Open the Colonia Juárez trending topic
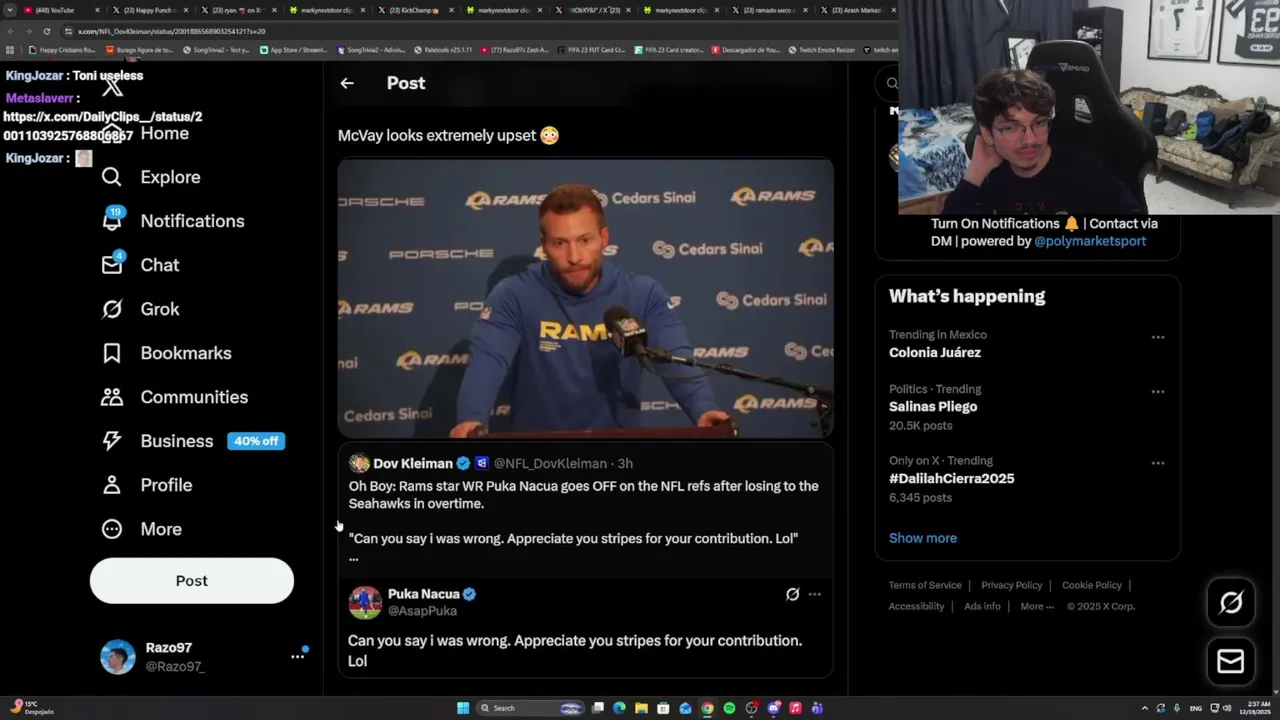Viewport: 1280px width, 720px height. (x=935, y=352)
